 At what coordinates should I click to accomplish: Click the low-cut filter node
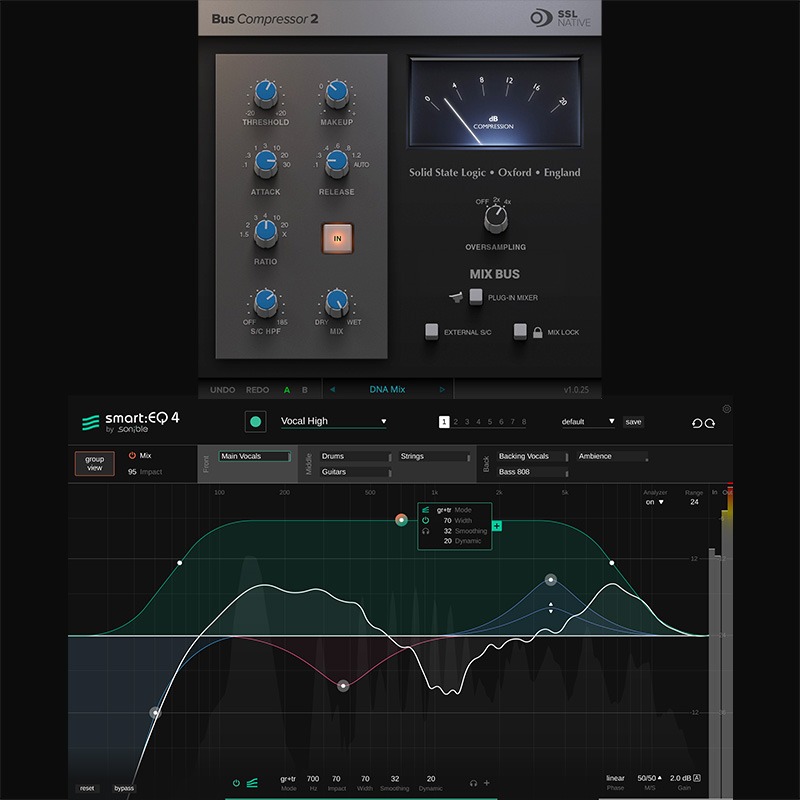tap(155, 713)
